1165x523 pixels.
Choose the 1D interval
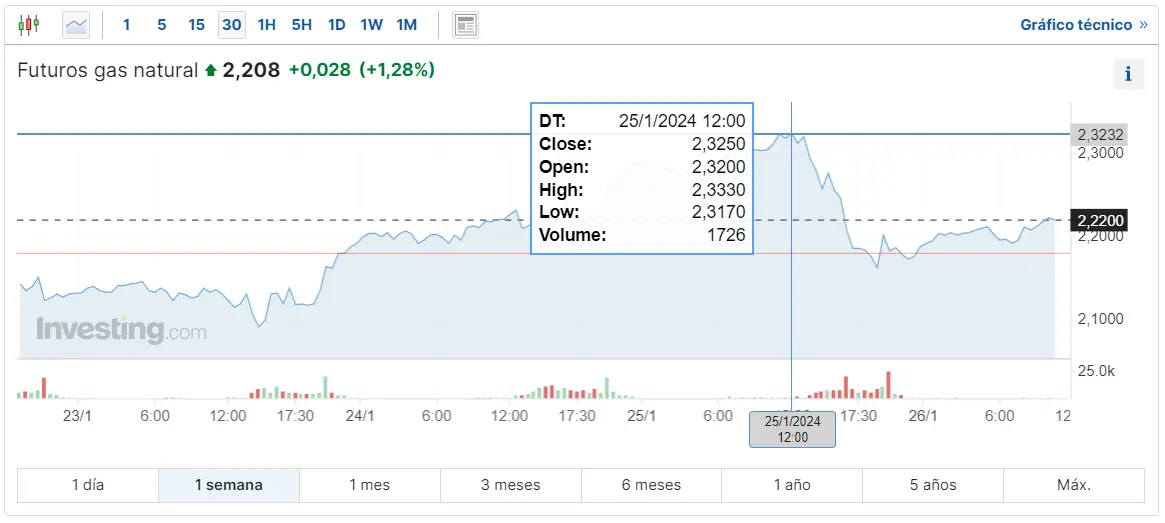coord(337,25)
